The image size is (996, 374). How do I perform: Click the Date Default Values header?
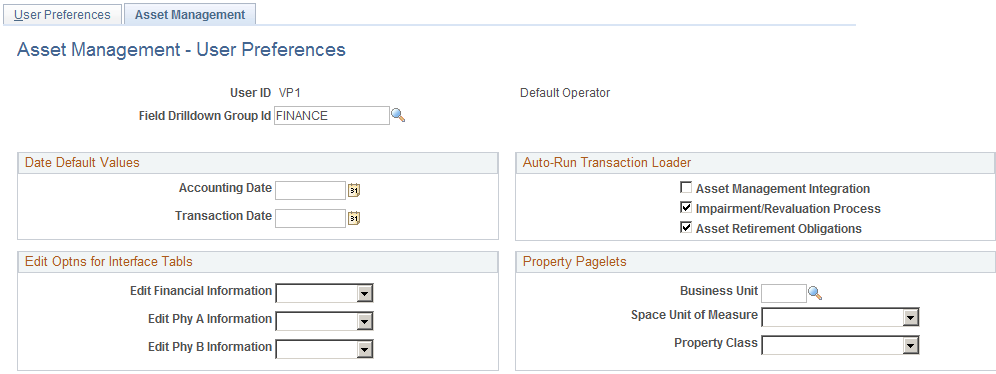(82, 163)
